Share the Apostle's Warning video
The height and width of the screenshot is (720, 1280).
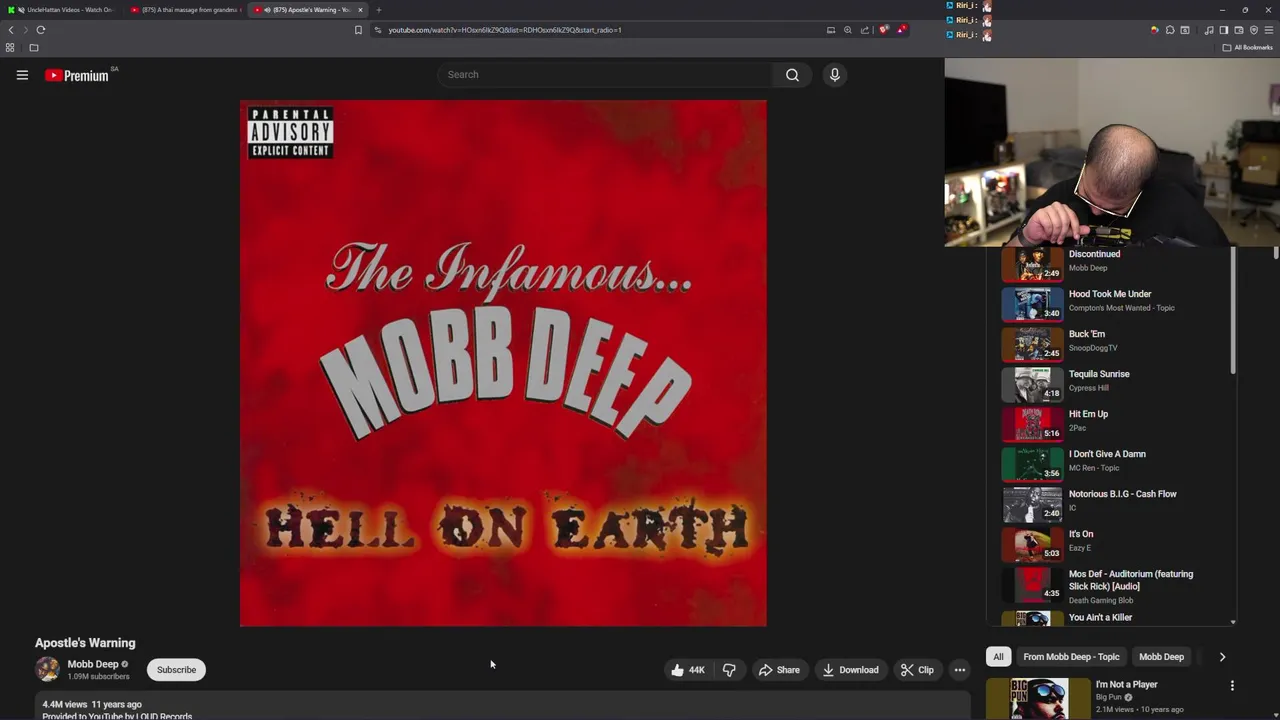pyautogui.click(x=779, y=670)
